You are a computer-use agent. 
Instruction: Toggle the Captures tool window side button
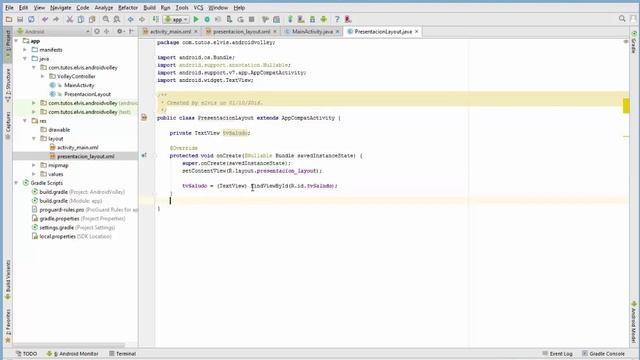[8, 125]
